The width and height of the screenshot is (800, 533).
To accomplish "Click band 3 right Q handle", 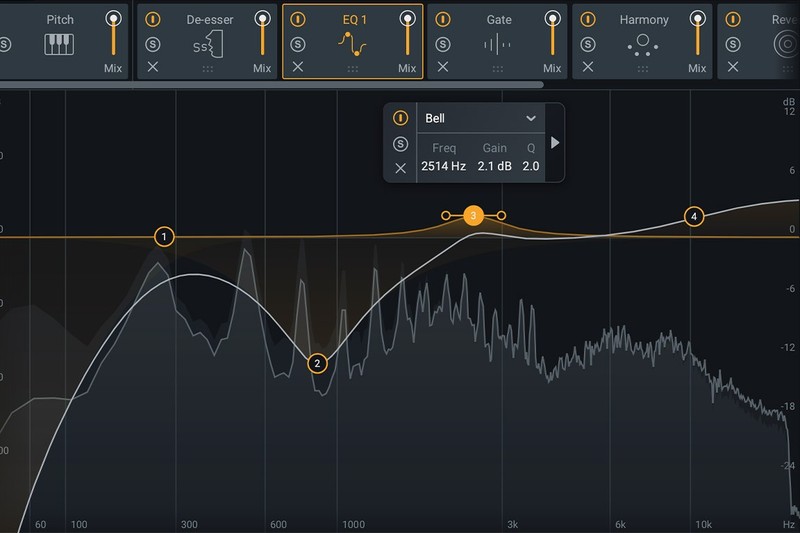I will point(502,215).
